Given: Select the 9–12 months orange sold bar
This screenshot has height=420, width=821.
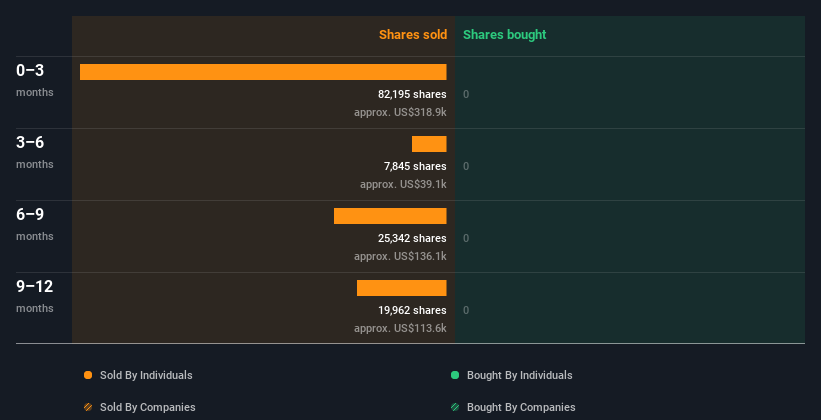Looking at the screenshot, I should 402,288.
